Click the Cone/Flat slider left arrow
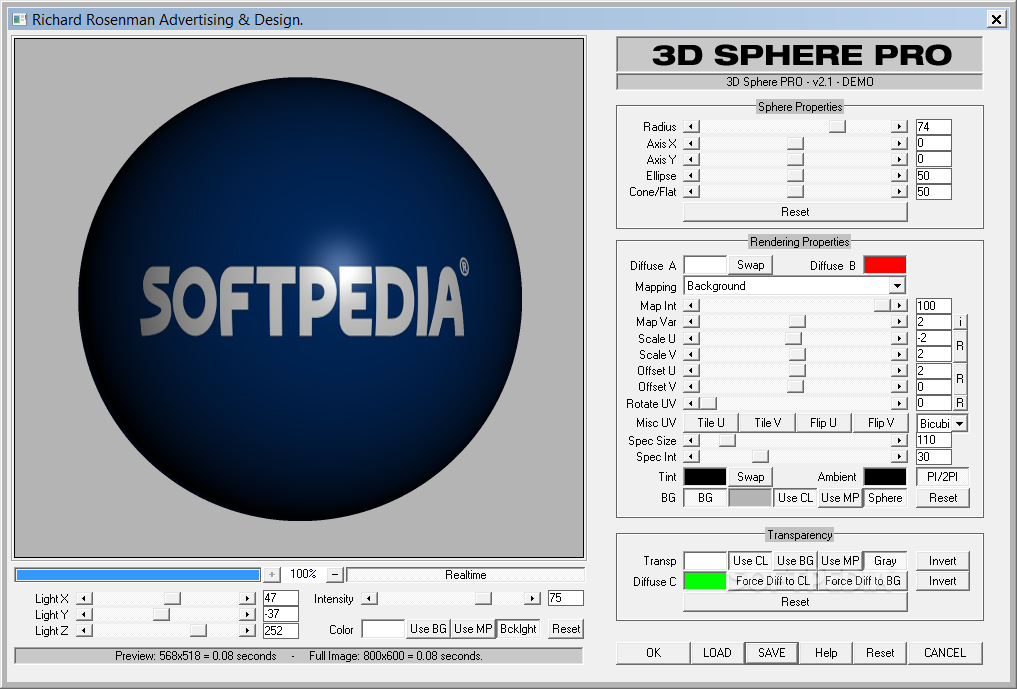1017x689 pixels. click(x=691, y=191)
